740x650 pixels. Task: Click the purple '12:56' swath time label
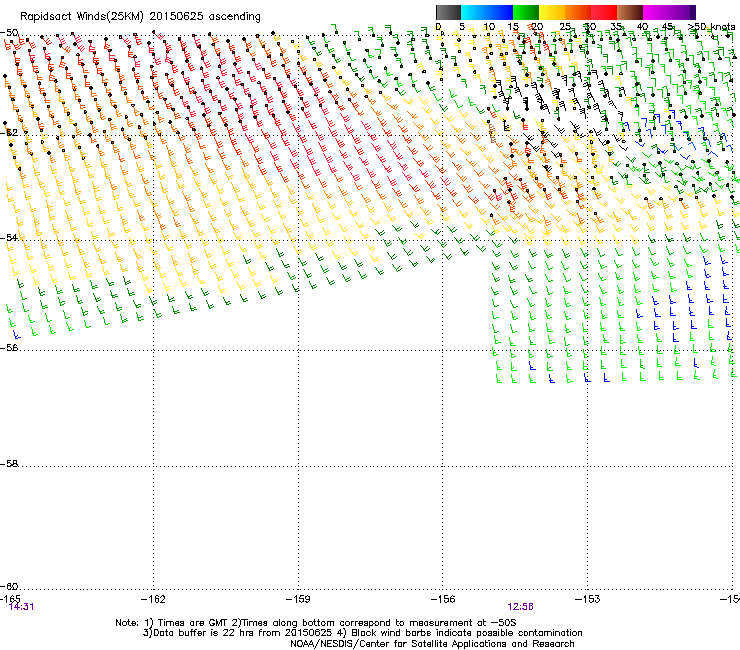[521, 607]
